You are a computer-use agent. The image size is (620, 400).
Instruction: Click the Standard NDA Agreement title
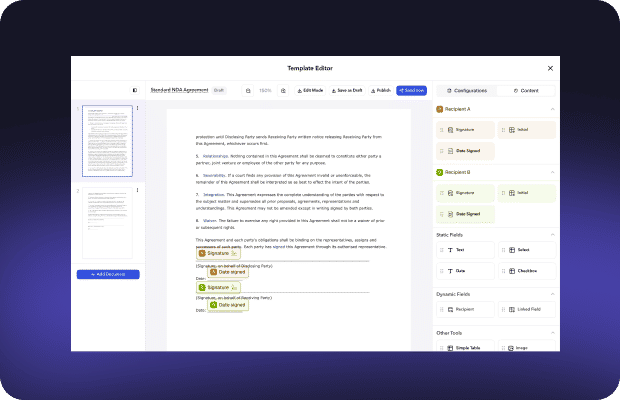(179, 90)
